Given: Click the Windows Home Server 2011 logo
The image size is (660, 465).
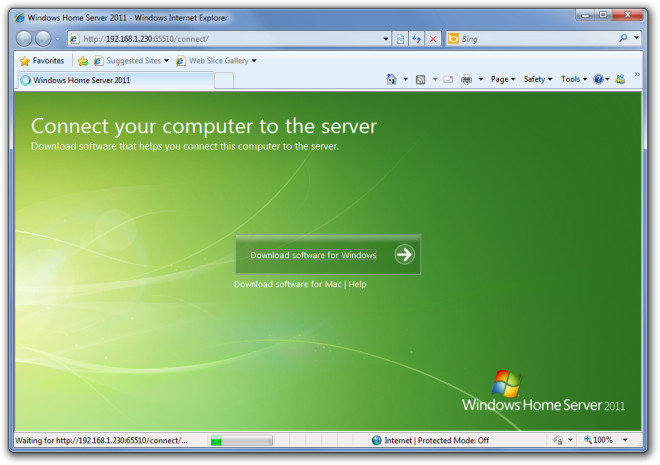Looking at the screenshot, I should (543, 391).
